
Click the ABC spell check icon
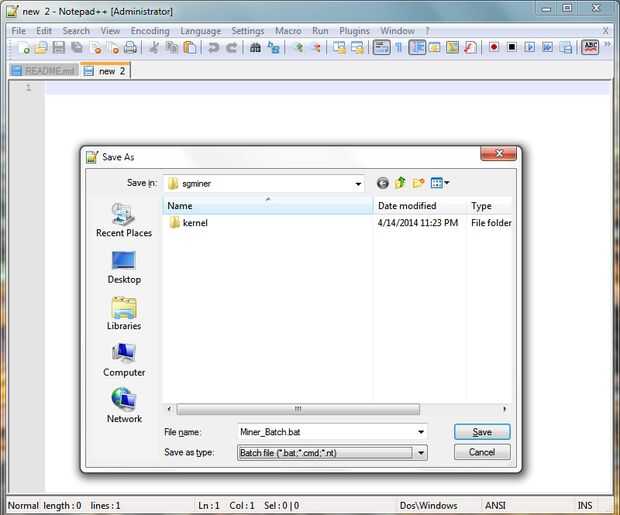coord(590,48)
